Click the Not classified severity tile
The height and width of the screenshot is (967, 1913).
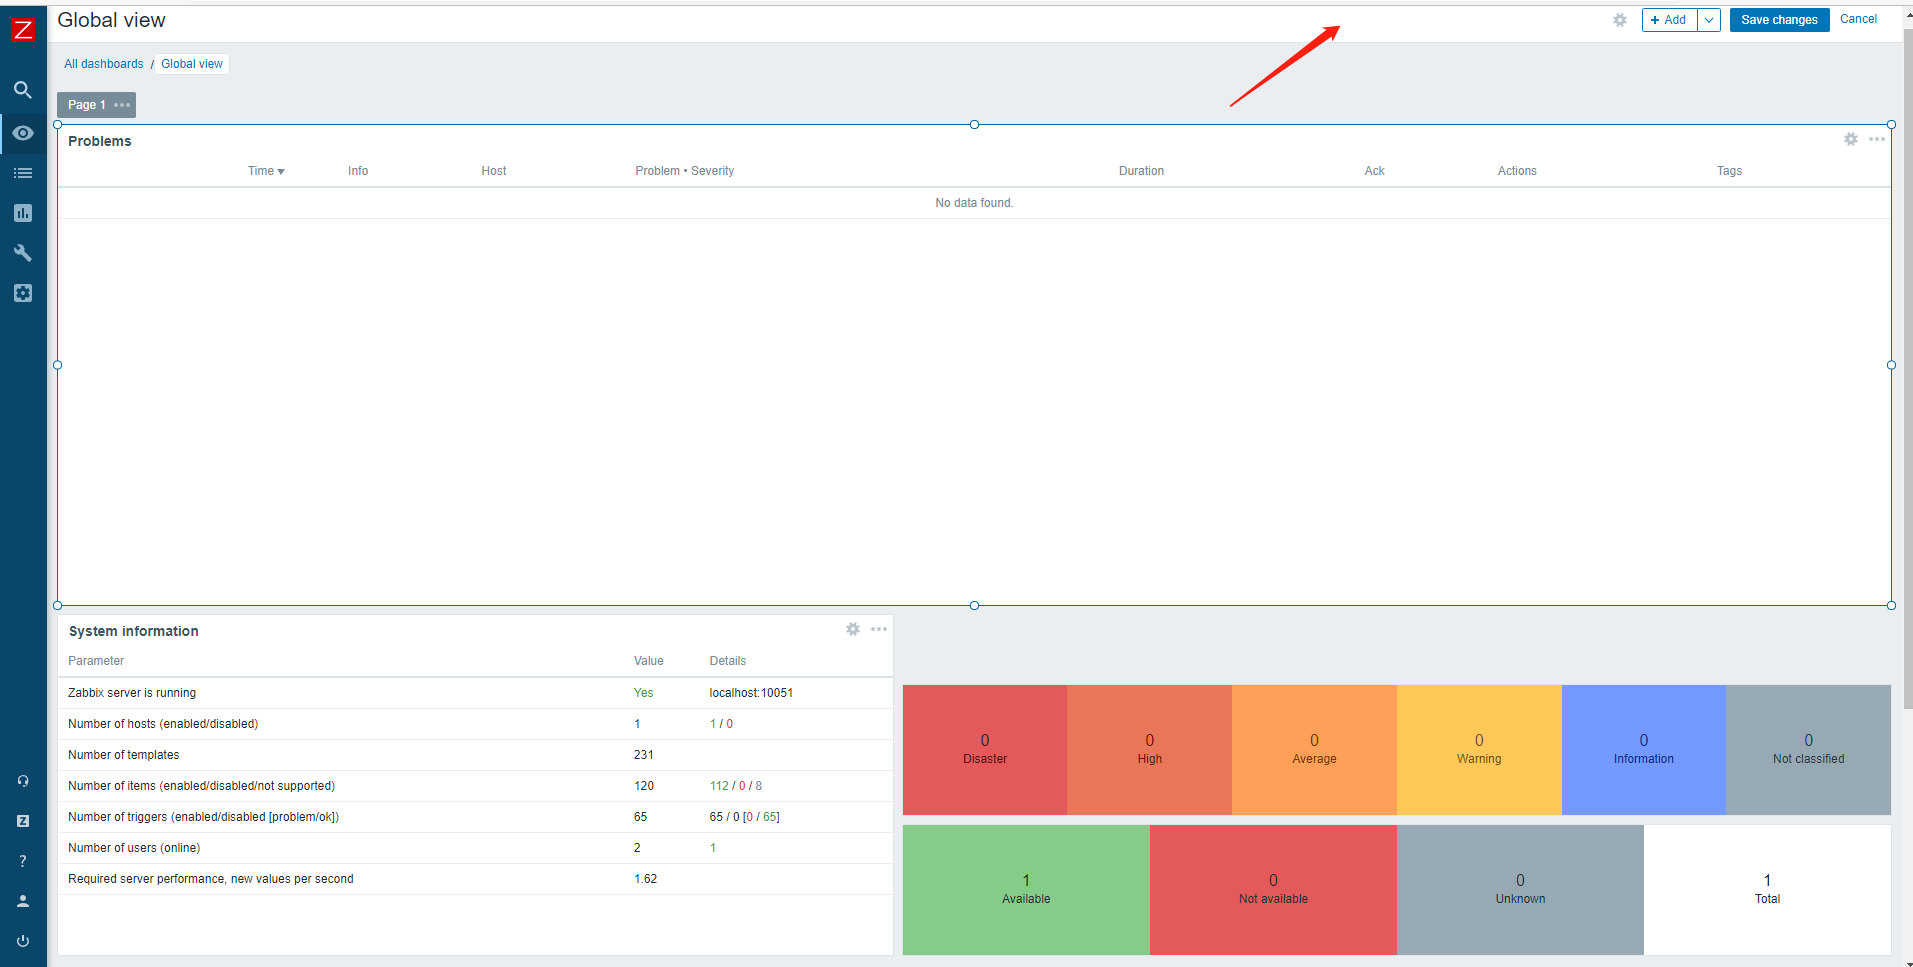[1808, 749]
